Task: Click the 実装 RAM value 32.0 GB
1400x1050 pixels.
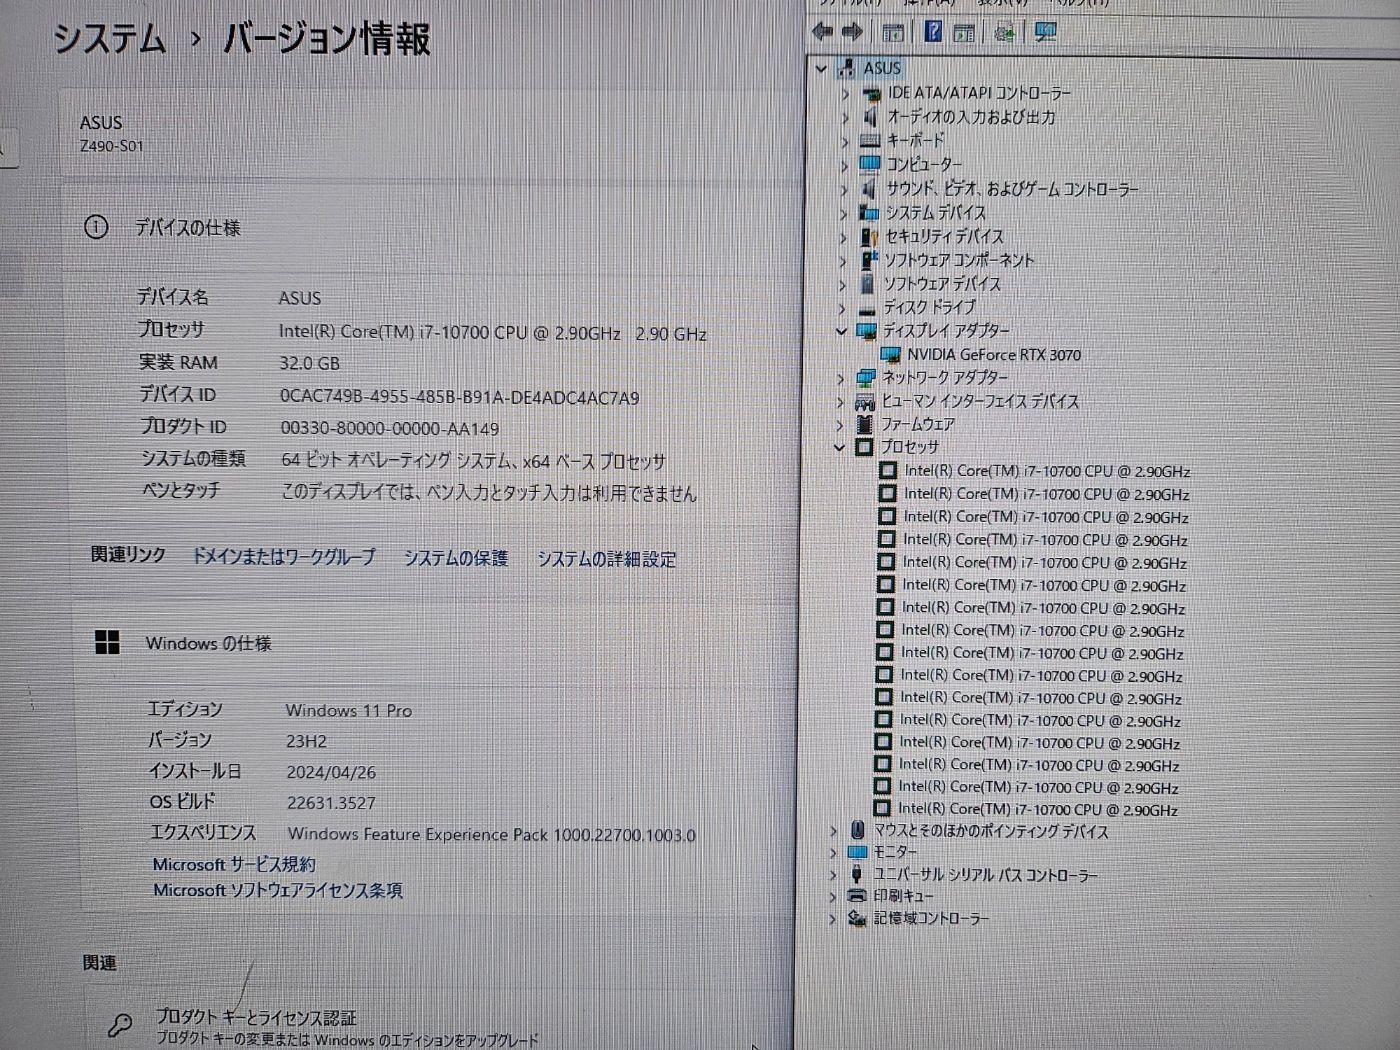Action: tap(309, 364)
